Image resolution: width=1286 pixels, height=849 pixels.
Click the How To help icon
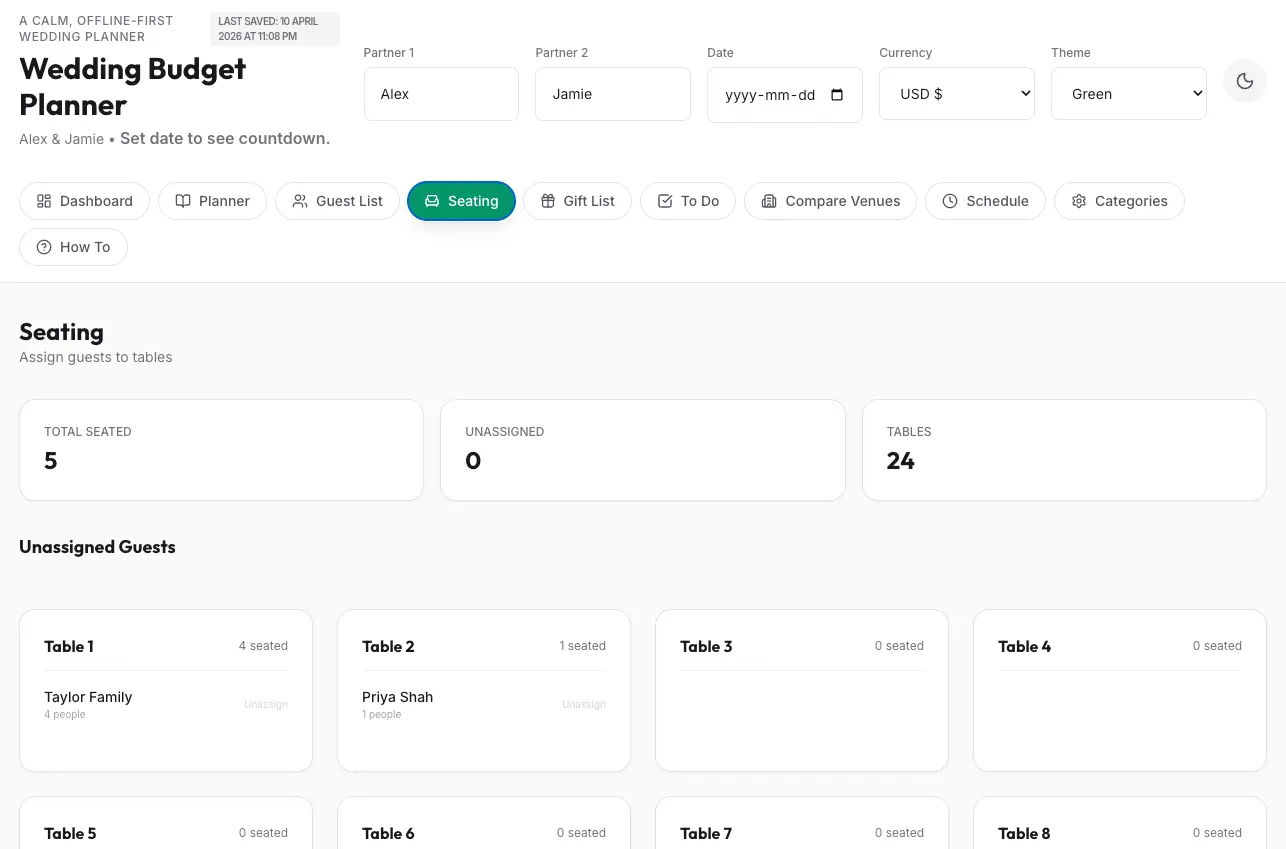pyautogui.click(x=44, y=247)
